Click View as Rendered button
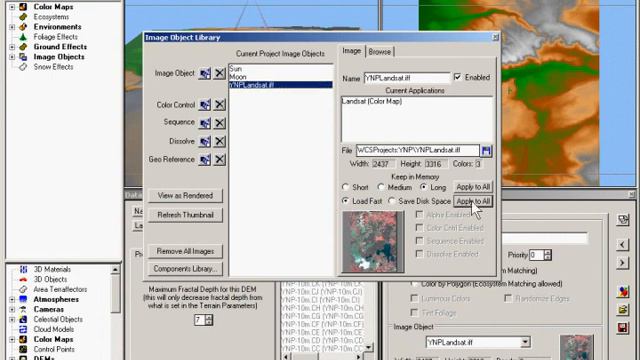This screenshot has height=360, width=640. click(x=185, y=196)
